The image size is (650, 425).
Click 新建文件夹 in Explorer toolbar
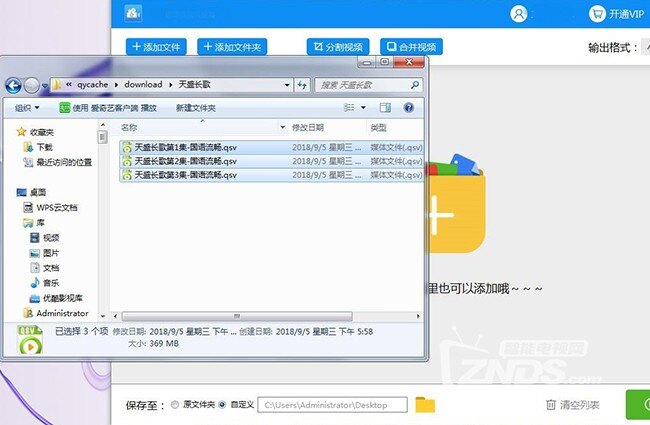[195, 107]
